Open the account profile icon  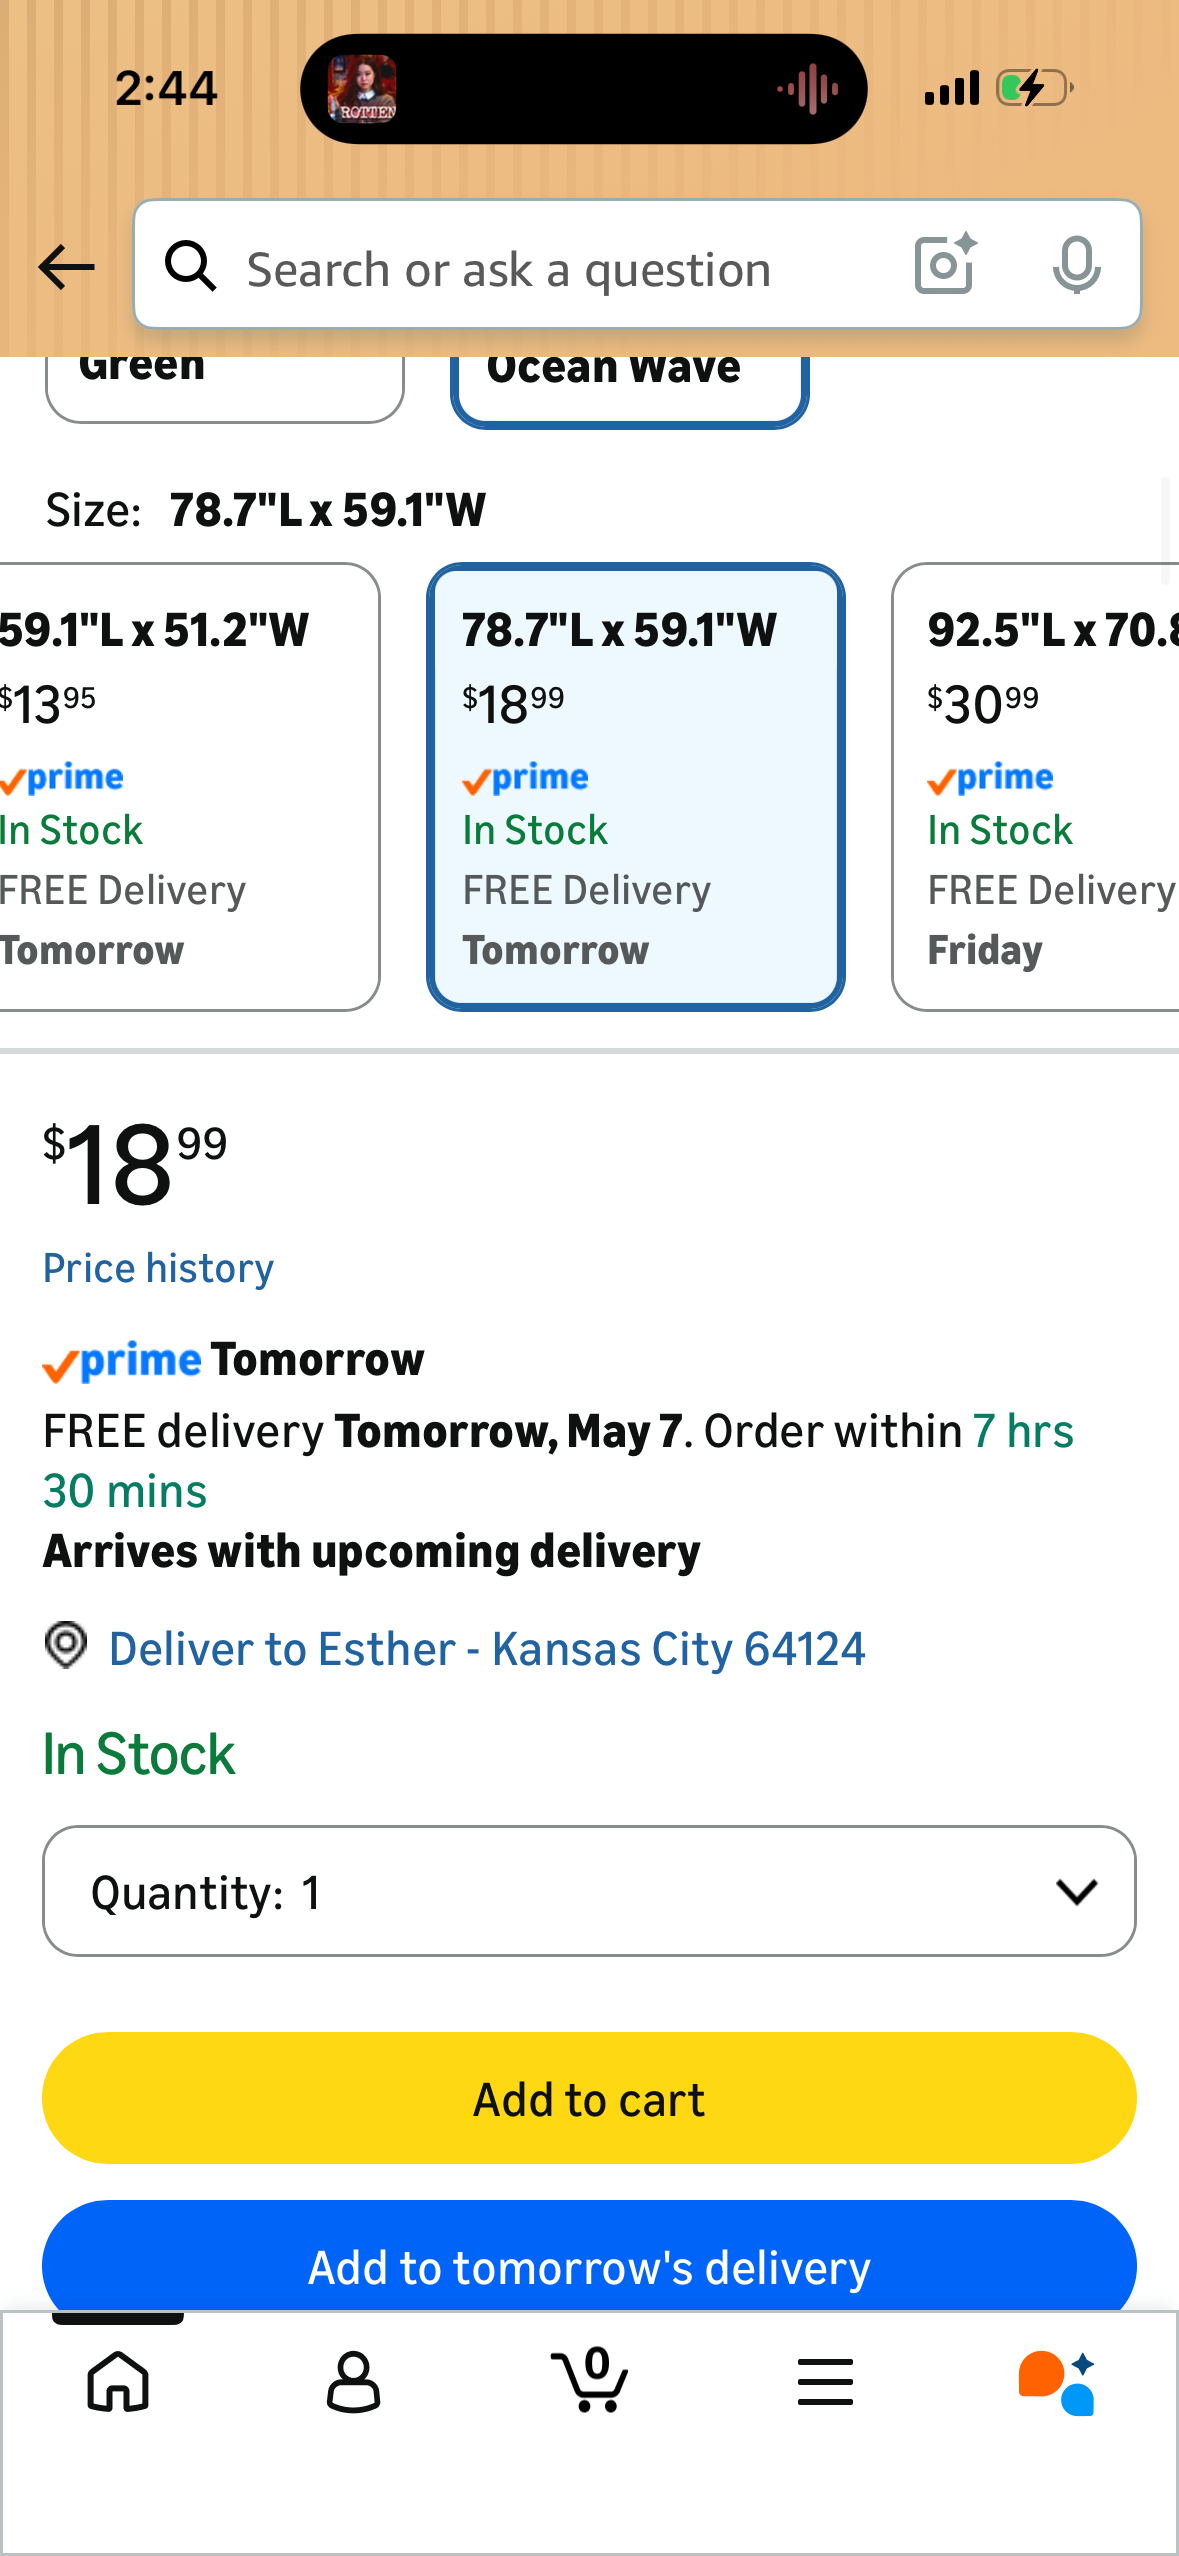click(x=354, y=2381)
